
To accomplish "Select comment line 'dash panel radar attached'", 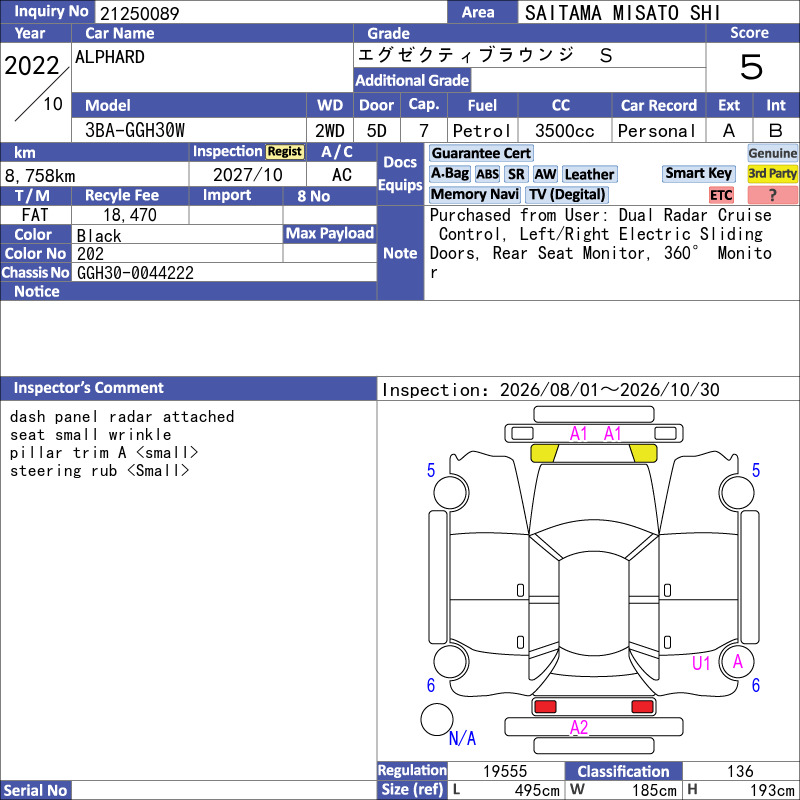I will click(122, 416).
